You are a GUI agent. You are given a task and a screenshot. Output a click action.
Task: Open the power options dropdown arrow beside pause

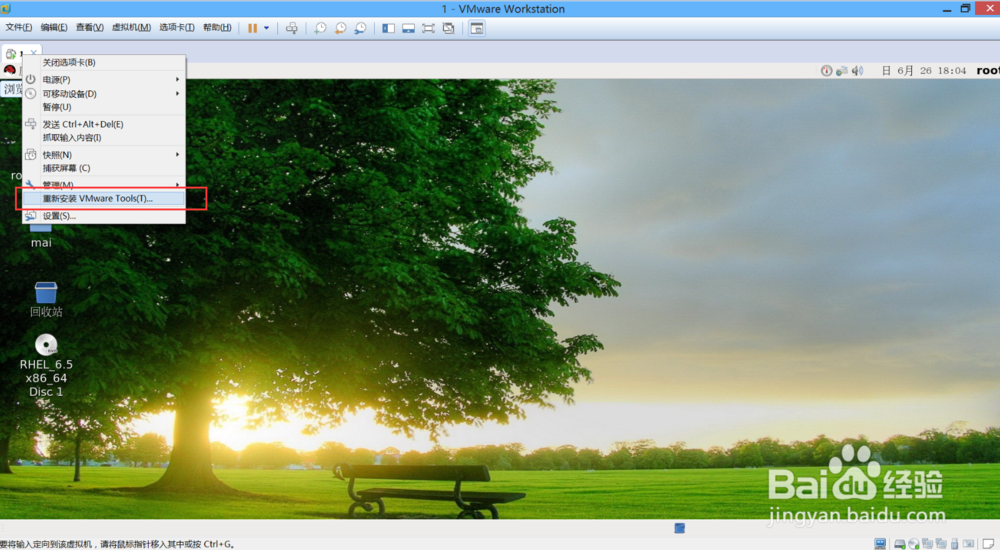coord(267,28)
